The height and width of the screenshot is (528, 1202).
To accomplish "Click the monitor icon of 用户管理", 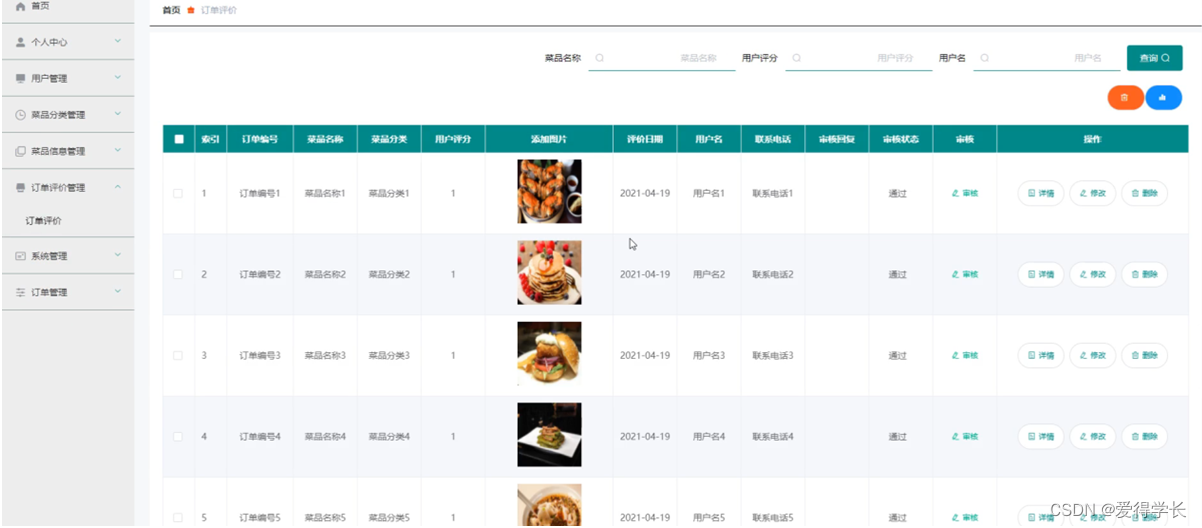I will pos(21,78).
